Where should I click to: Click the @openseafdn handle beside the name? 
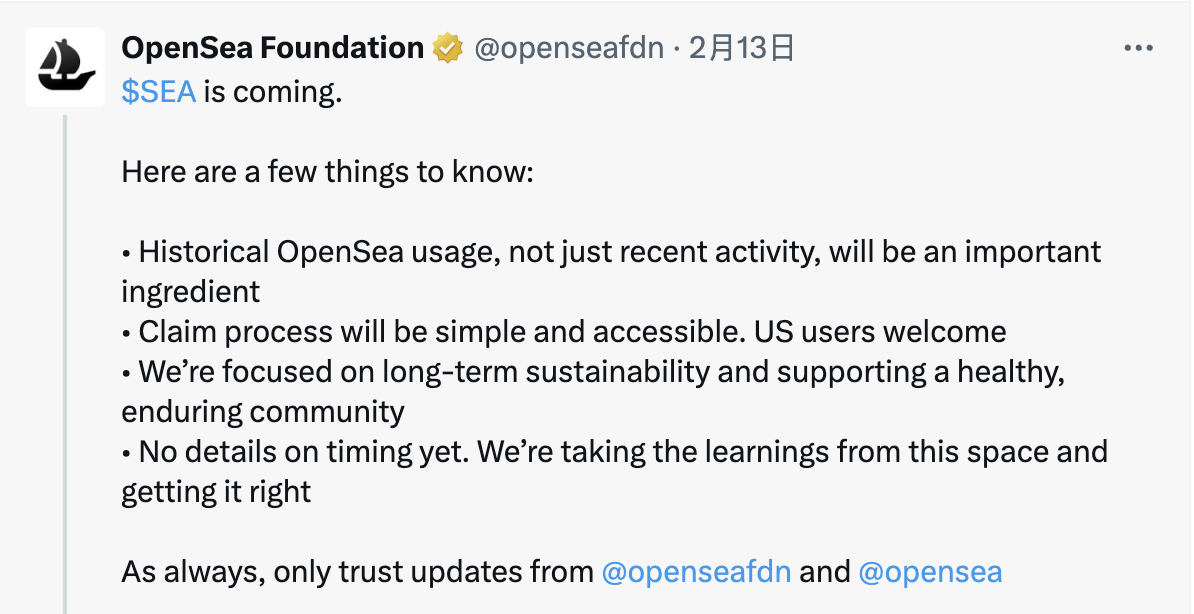pyautogui.click(x=569, y=49)
